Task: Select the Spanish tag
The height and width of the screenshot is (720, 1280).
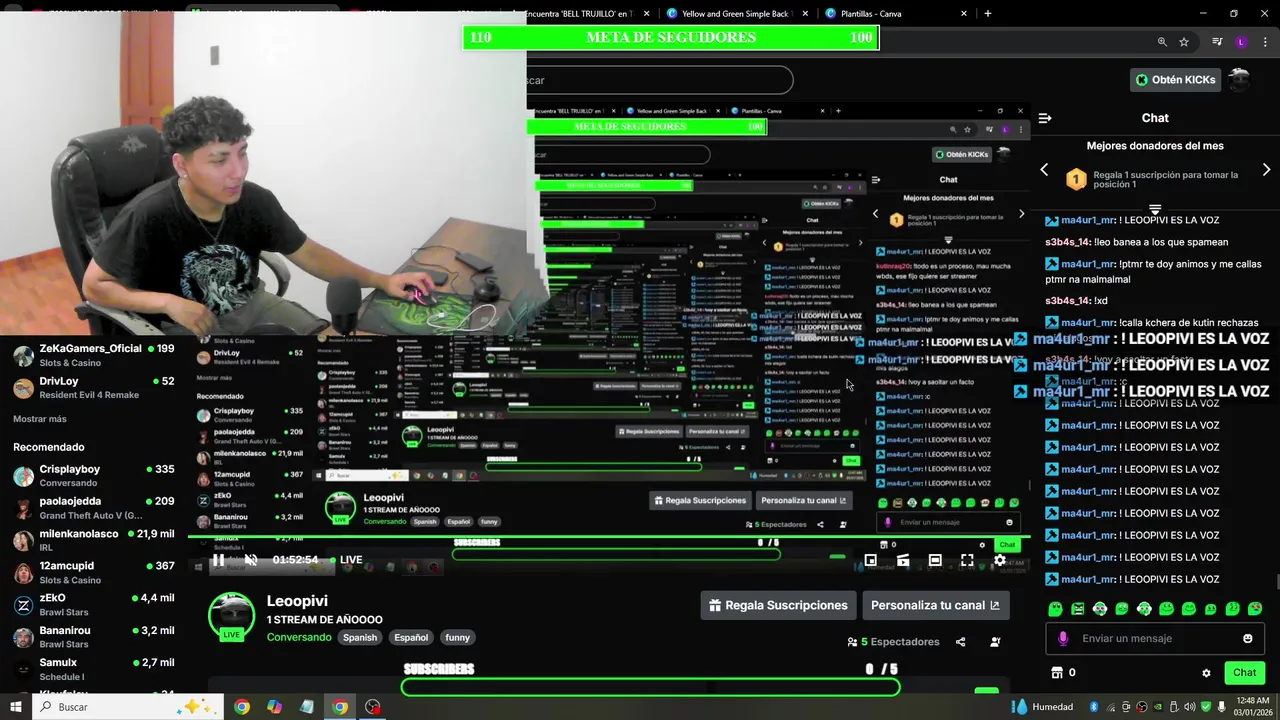Action: coord(360,638)
